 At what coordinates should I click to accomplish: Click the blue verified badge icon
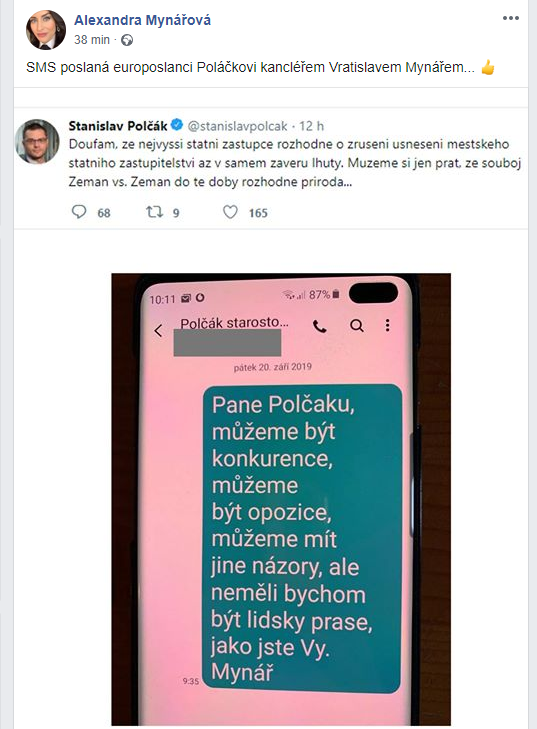pyautogui.click(x=177, y=125)
